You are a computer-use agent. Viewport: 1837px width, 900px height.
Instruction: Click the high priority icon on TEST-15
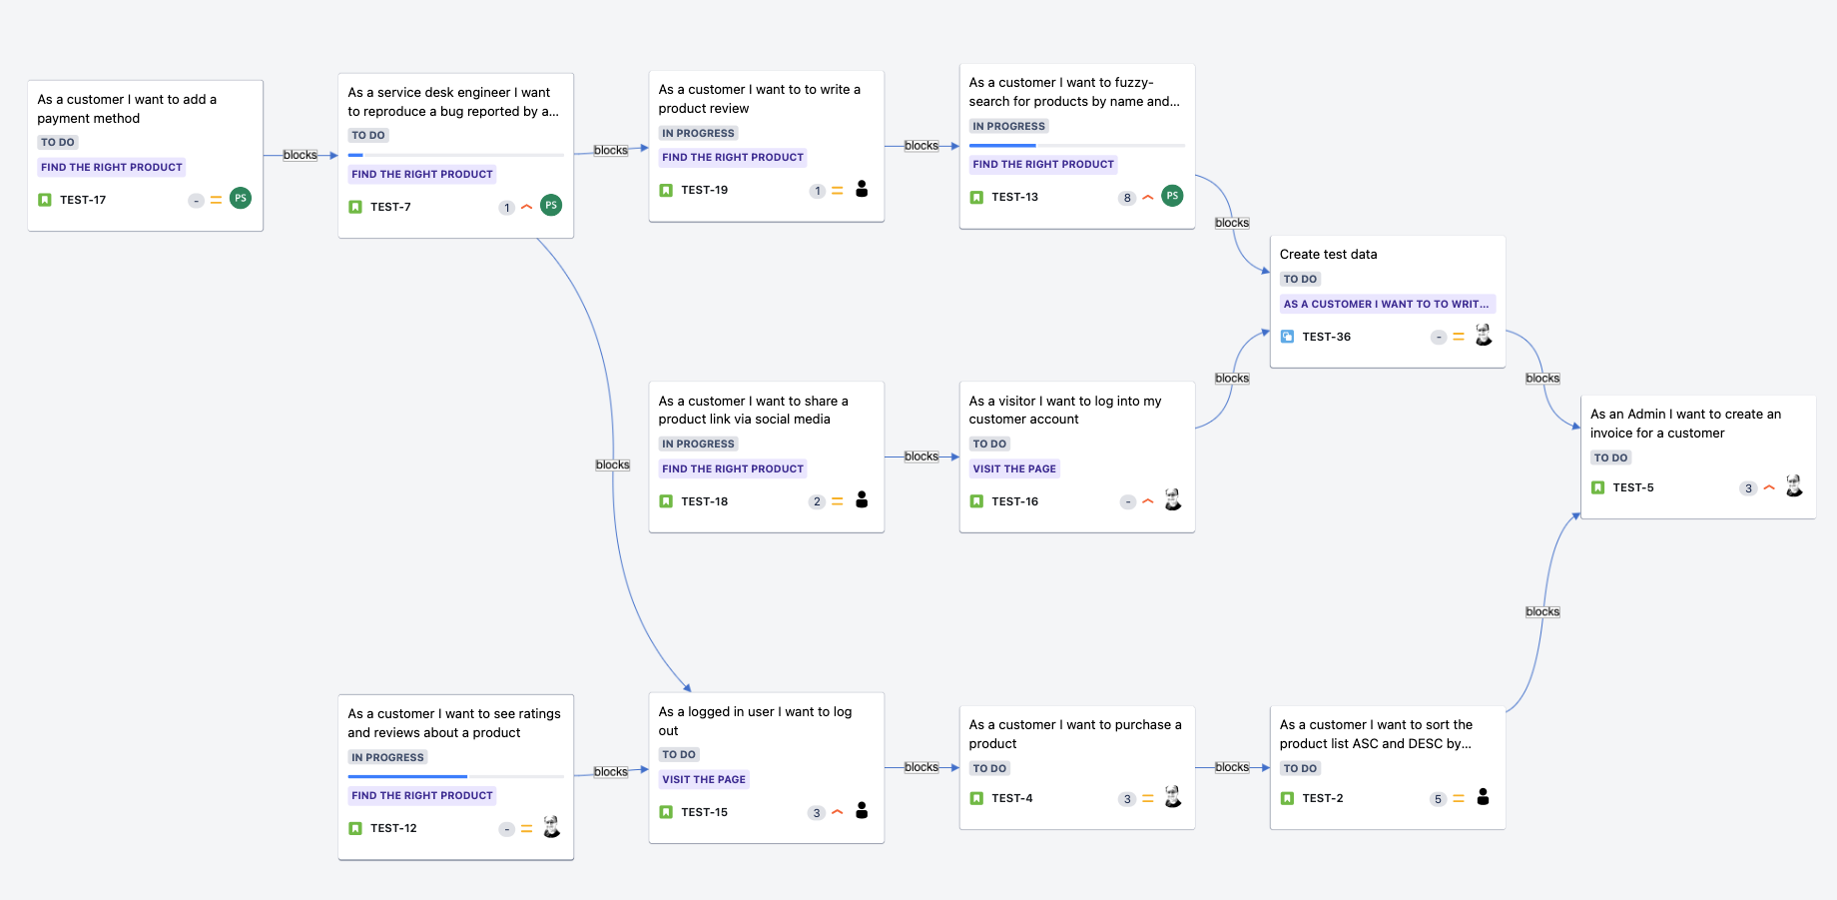[x=837, y=812]
